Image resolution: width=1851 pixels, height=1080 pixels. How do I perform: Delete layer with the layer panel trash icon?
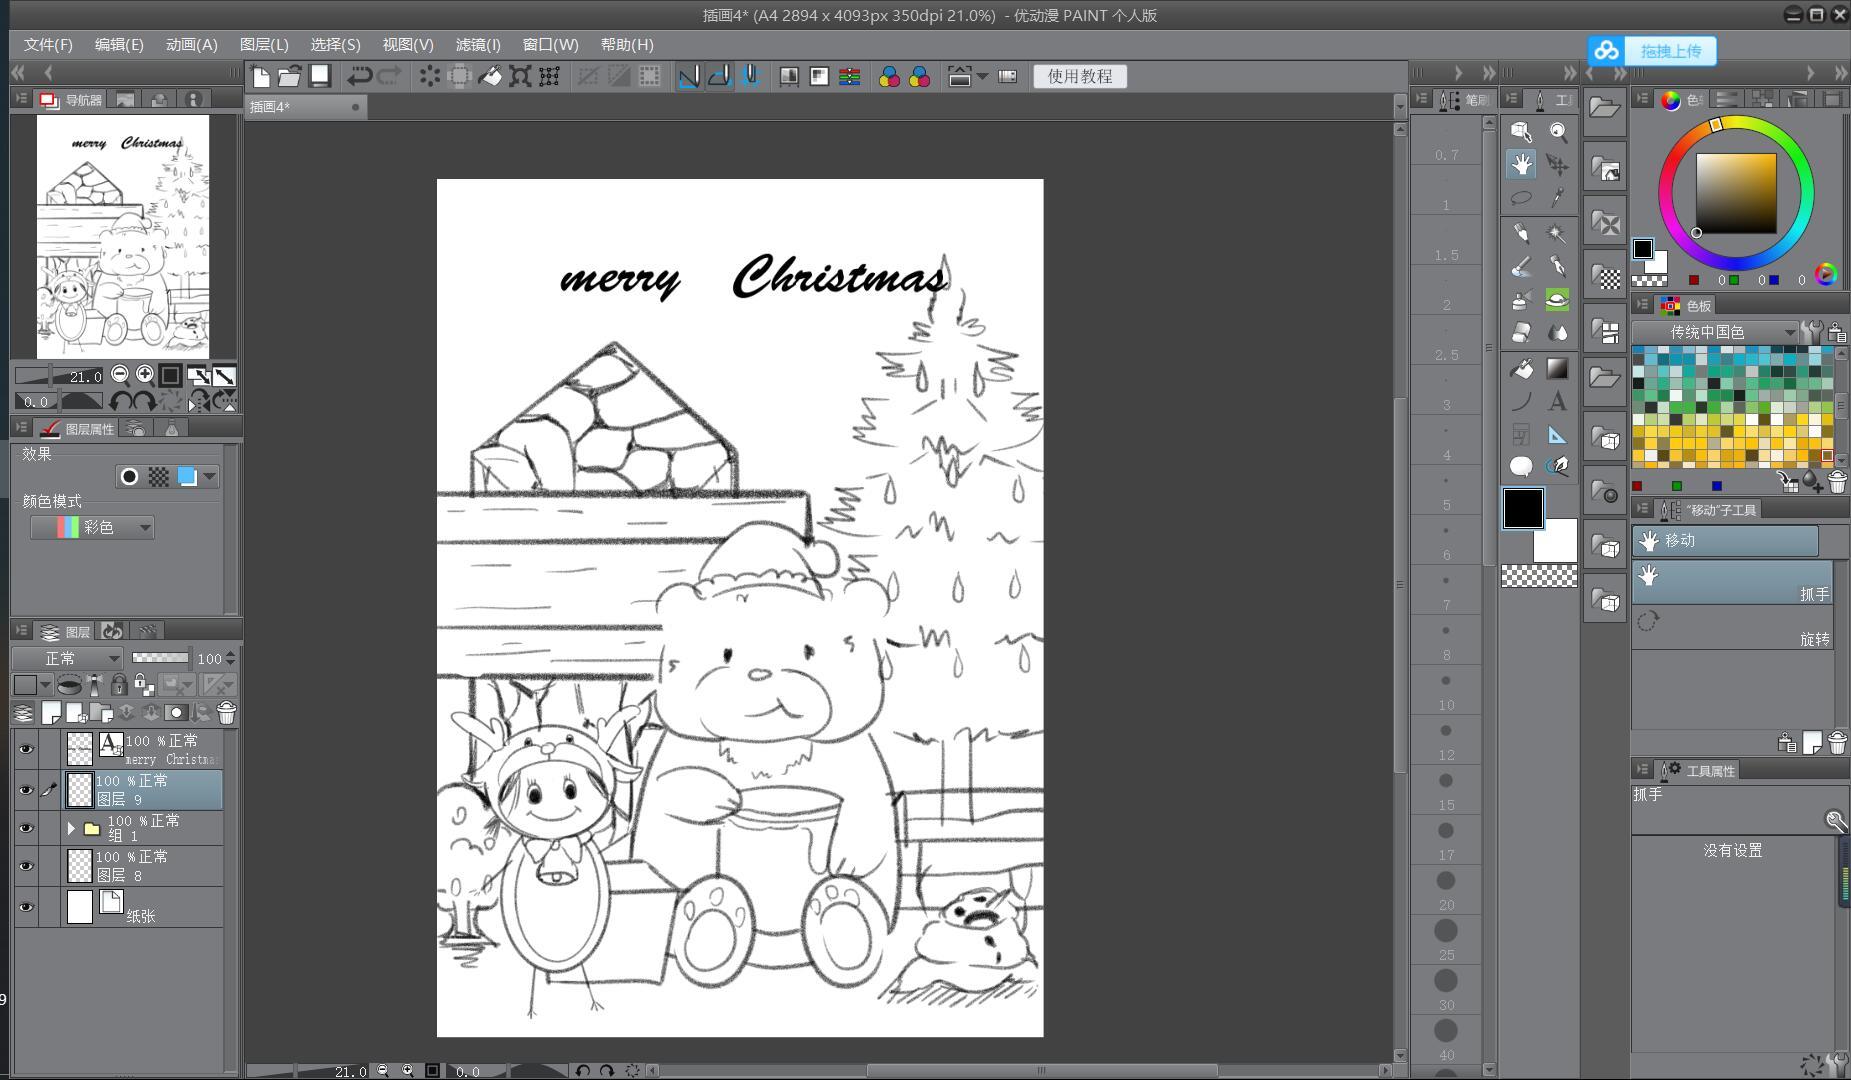tap(226, 713)
